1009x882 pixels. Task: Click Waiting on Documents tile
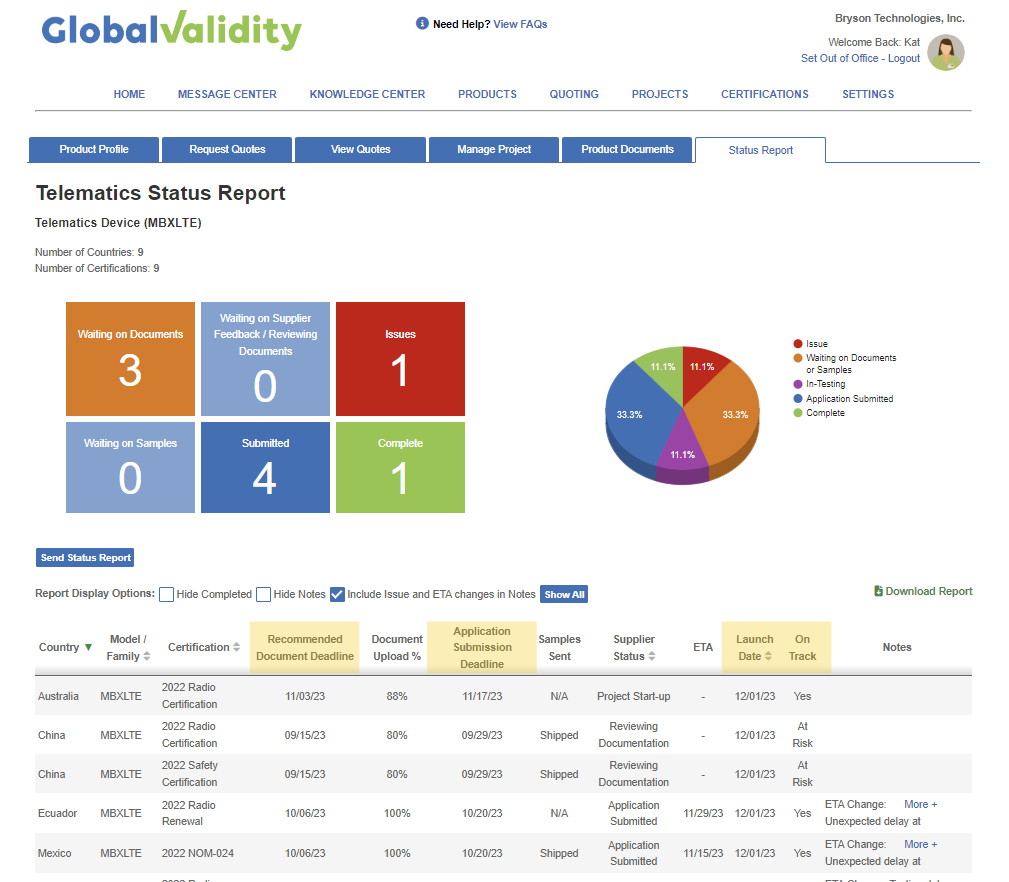coord(130,359)
